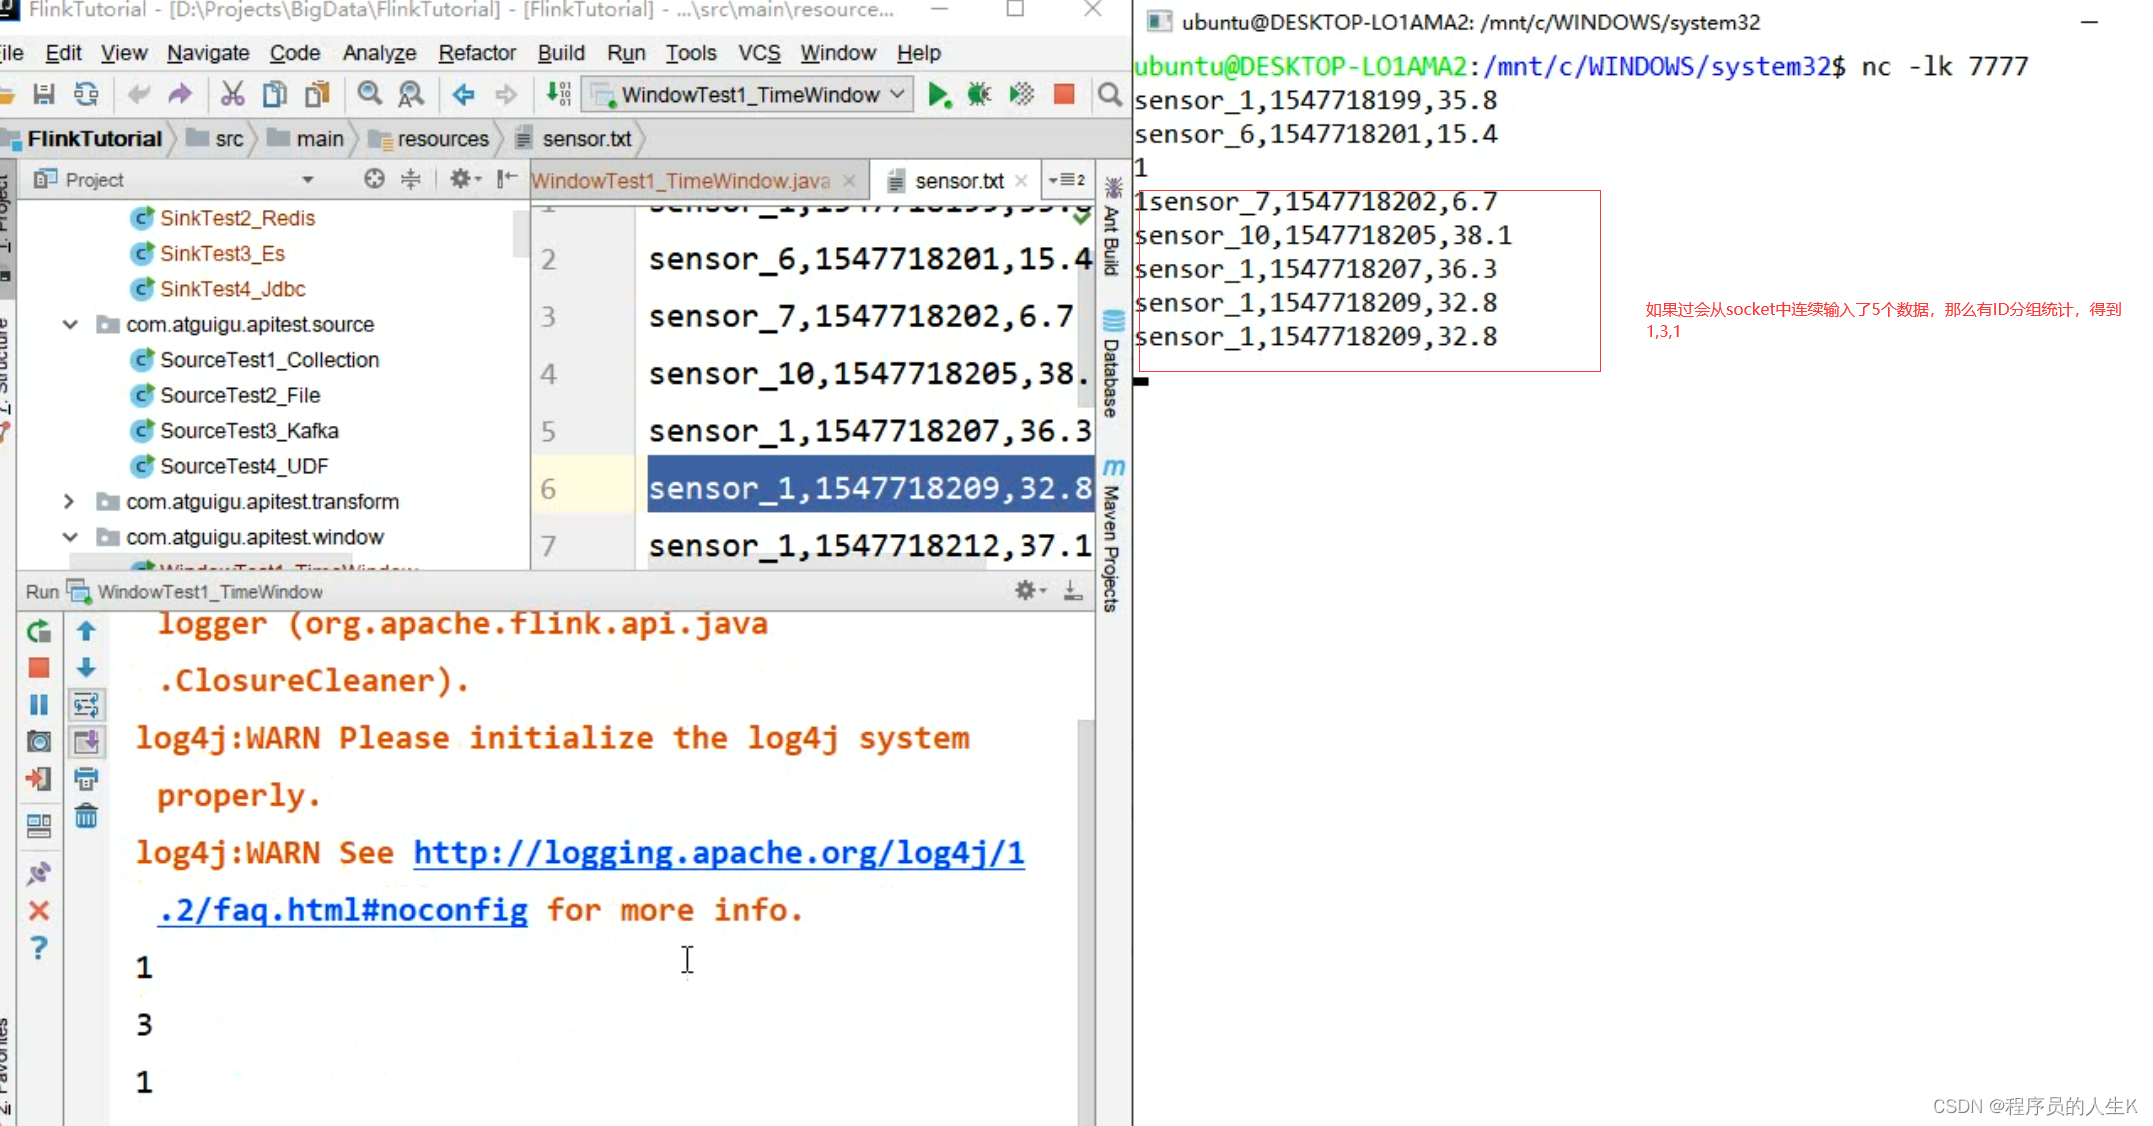This screenshot has height=1126, width=2153.
Task: Click the Rerun icon in Run panel
Action: tap(39, 631)
